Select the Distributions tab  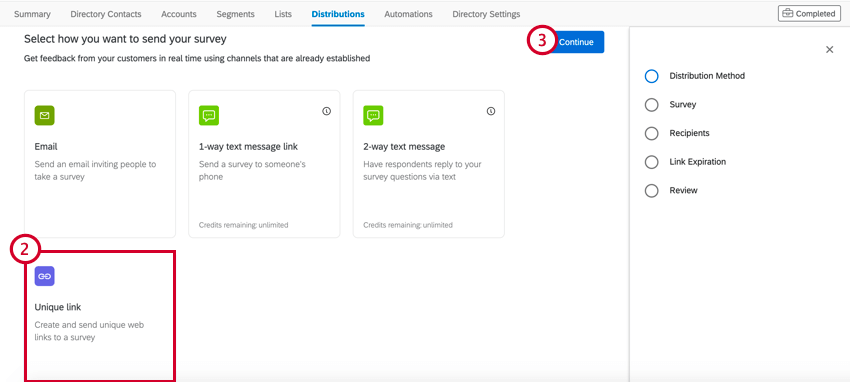tap(338, 14)
